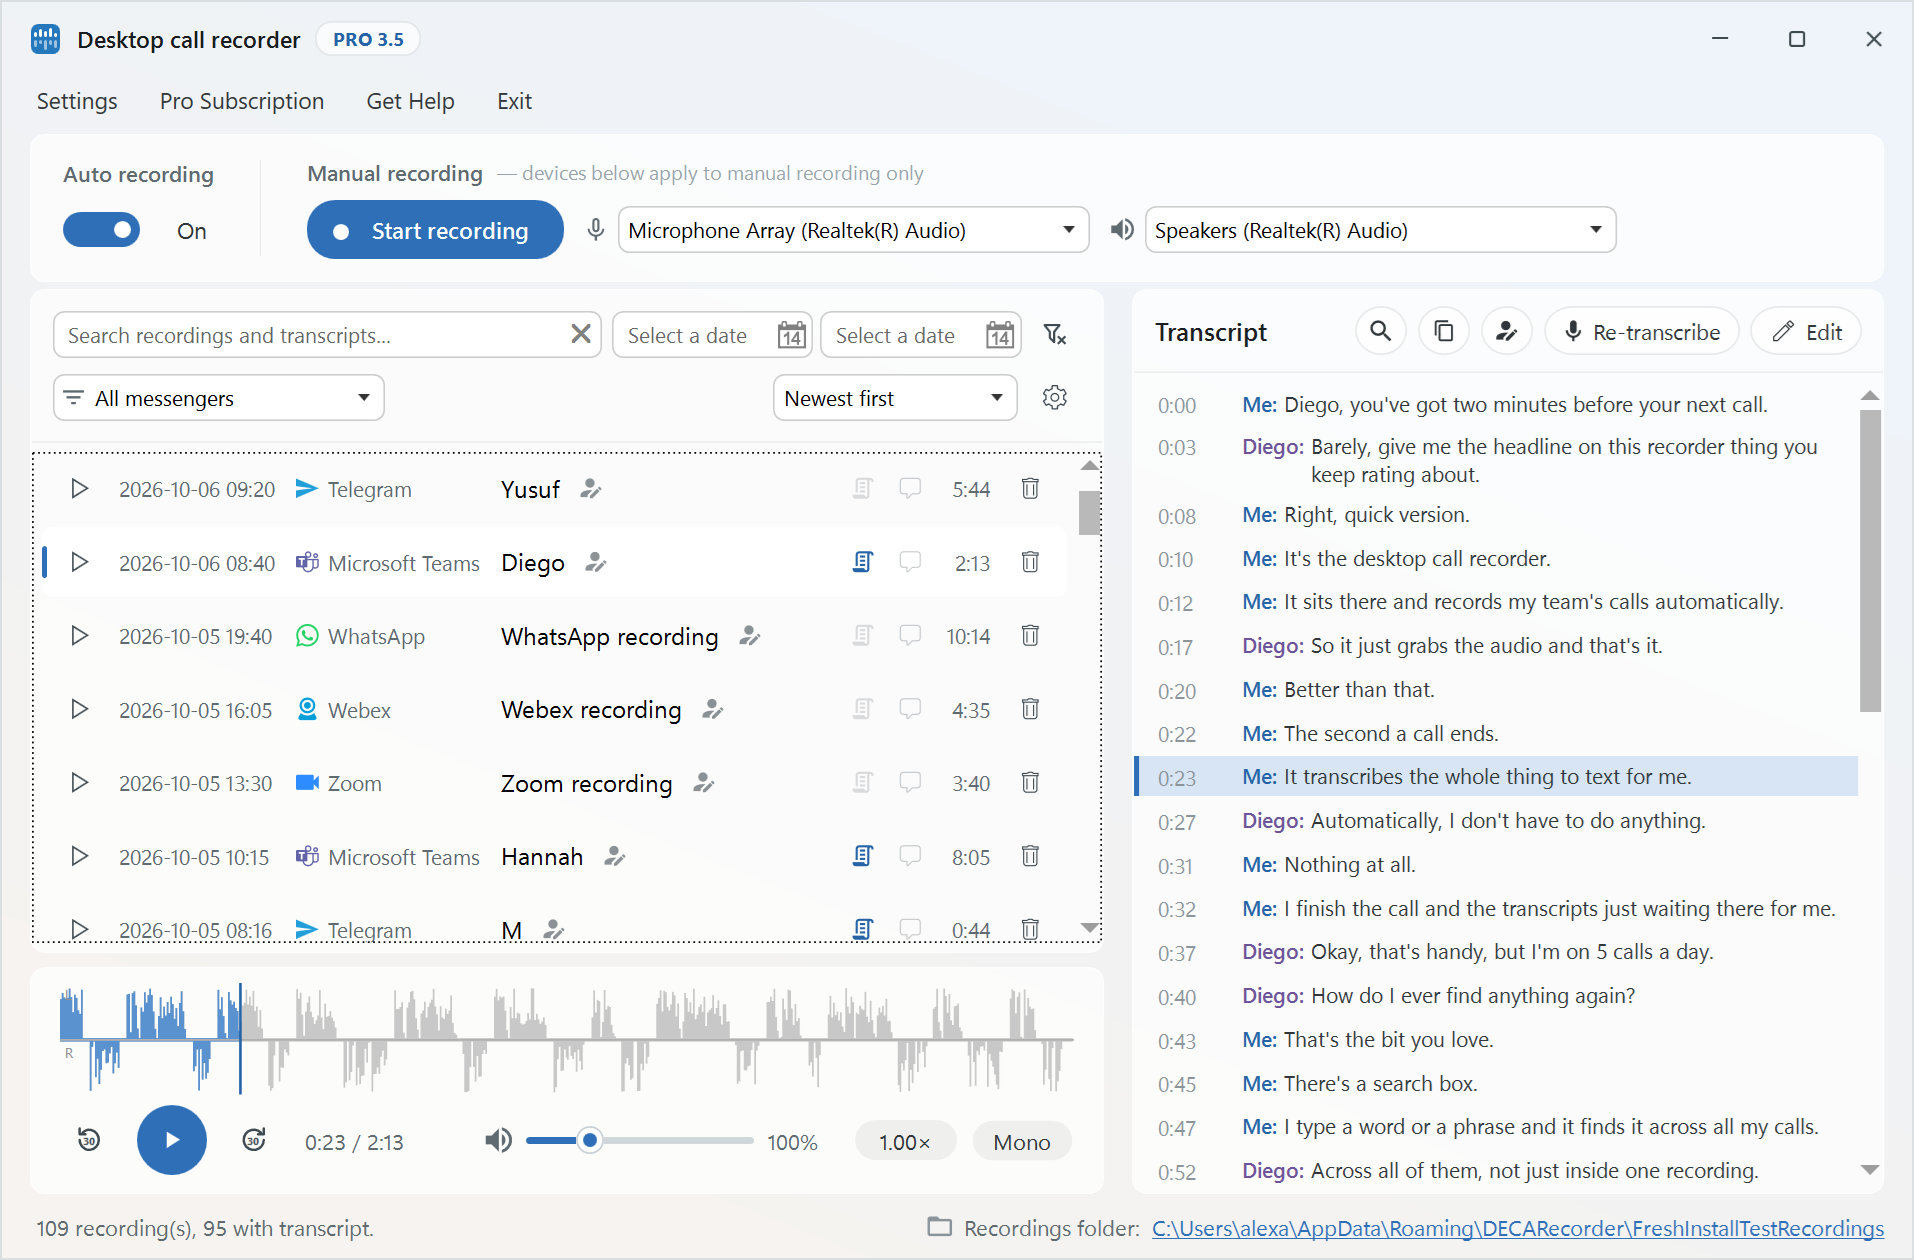Screen dimensions: 1914x1260
Task: Expand the All messengers filter
Action: [x=218, y=398]
